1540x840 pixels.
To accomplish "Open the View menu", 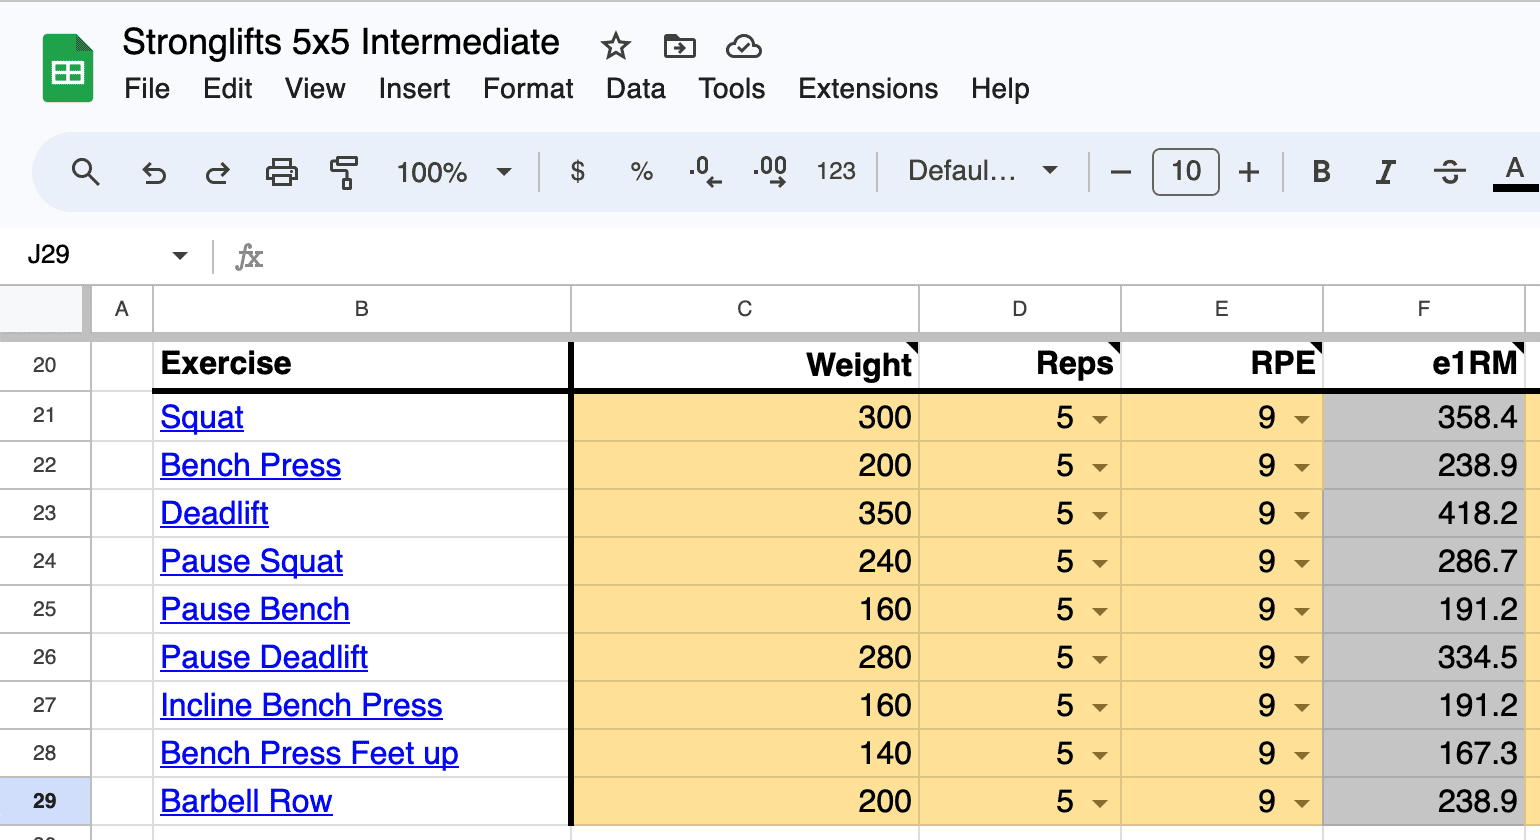I will [x=315, y=89].
